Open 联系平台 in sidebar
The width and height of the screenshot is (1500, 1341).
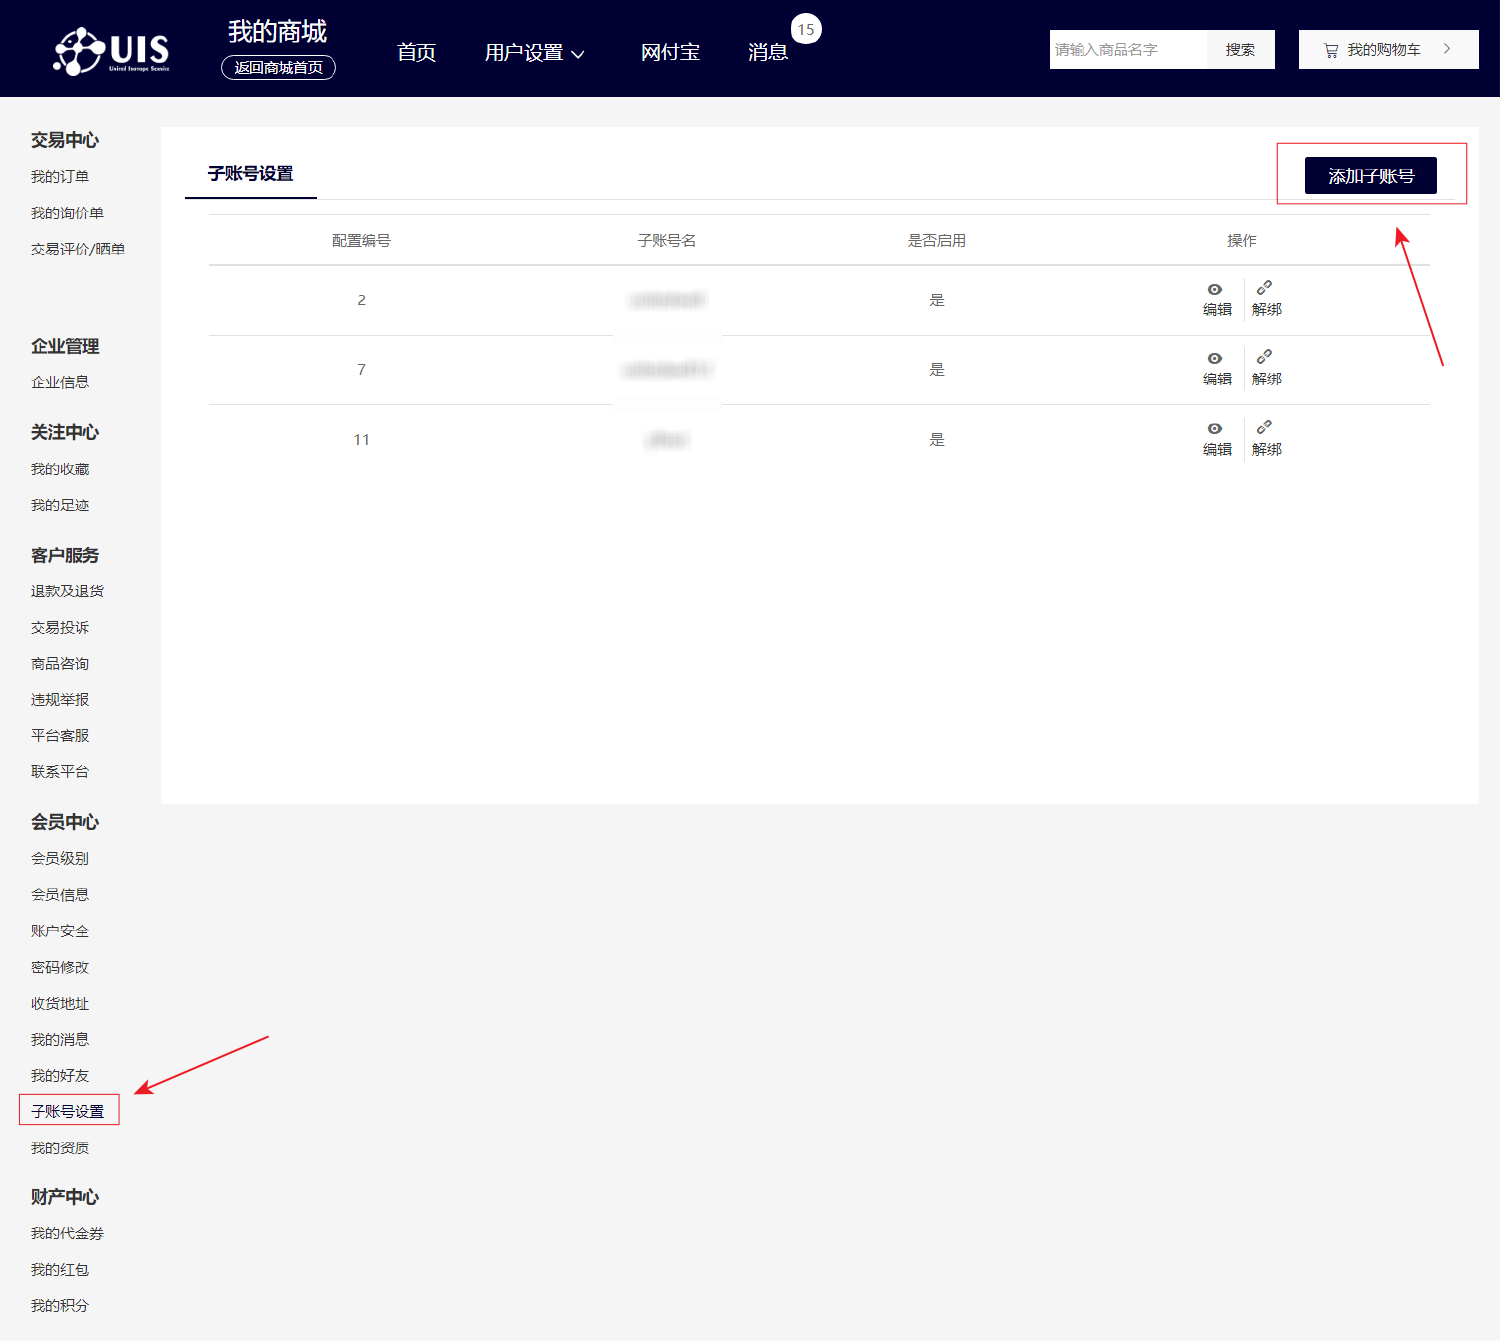[60, 771]
